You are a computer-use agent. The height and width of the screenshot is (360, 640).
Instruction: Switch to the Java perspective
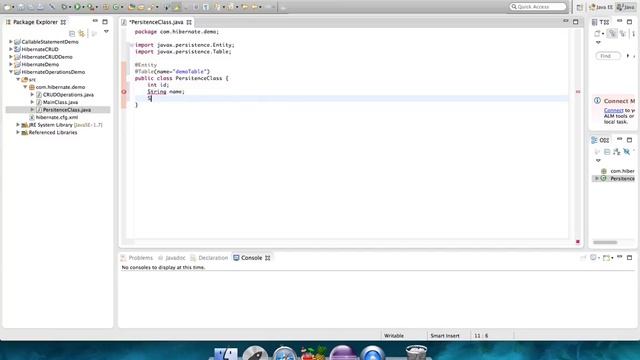(x=627, y=7)
